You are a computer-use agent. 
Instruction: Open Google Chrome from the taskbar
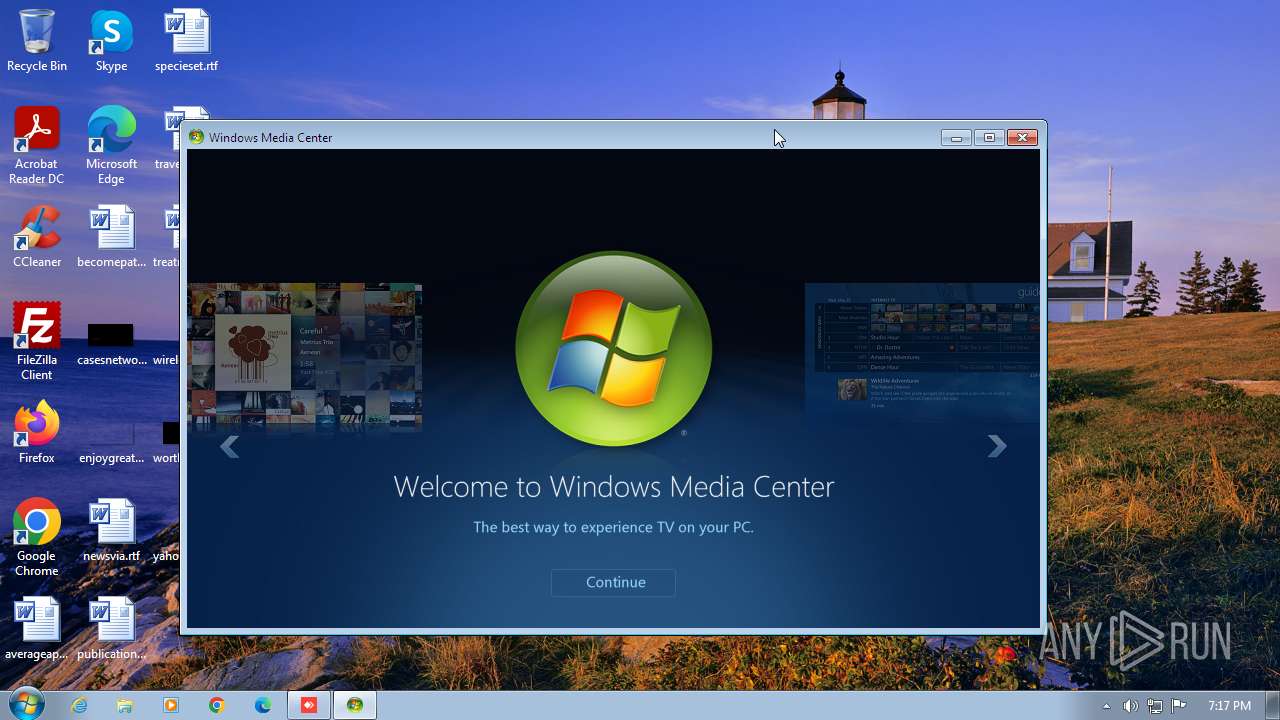coord(217,705)
